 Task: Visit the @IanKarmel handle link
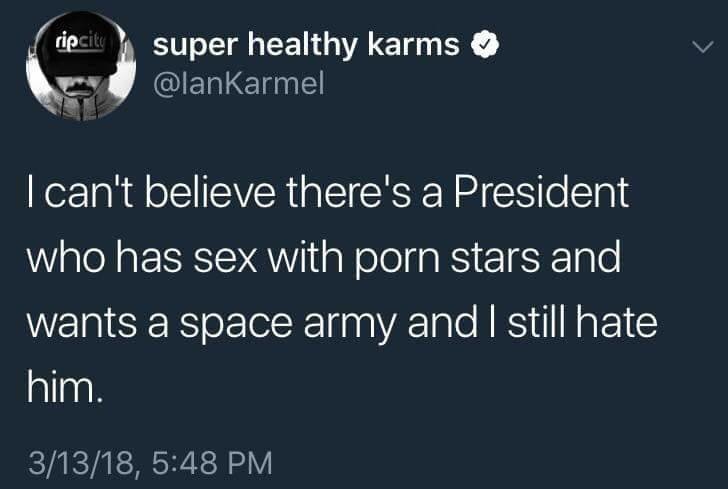tap(237, 84)
